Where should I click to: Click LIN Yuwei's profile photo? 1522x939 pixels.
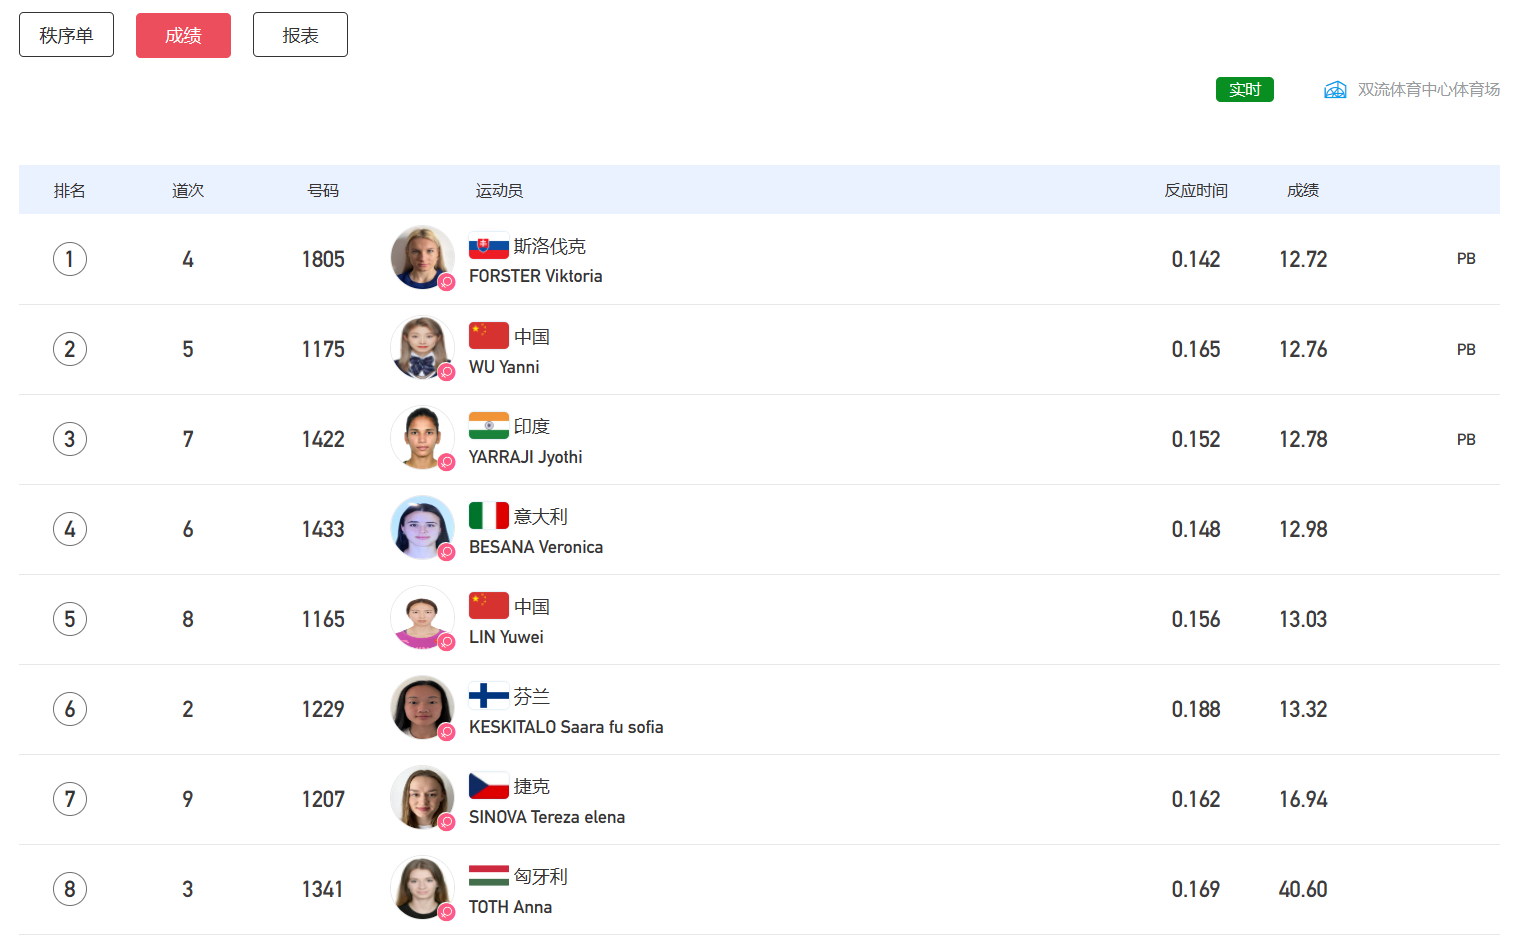click(x=421, y=617)
